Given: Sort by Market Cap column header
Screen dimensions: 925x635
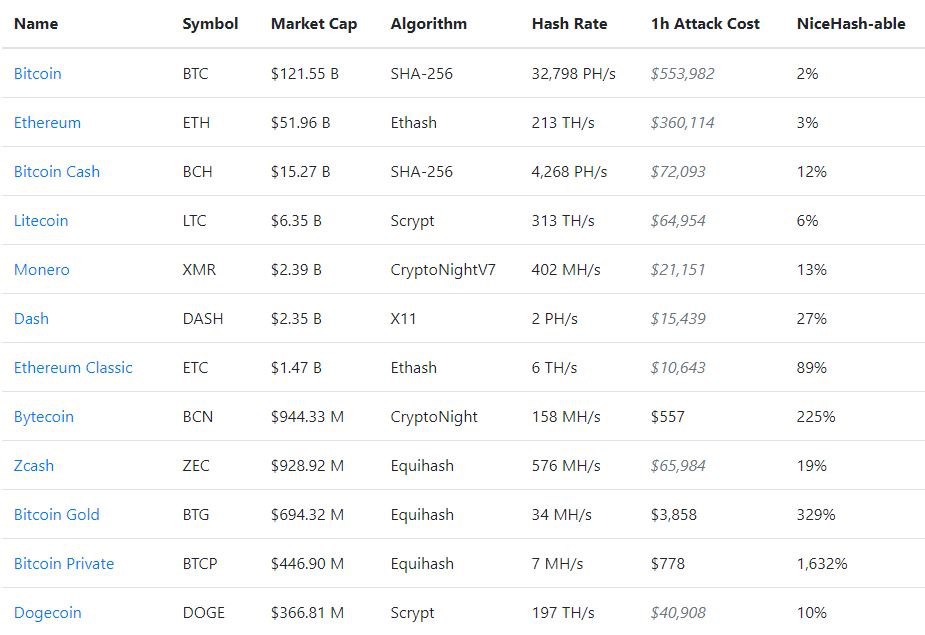Looking at the screenshot, I should [313, 24].
